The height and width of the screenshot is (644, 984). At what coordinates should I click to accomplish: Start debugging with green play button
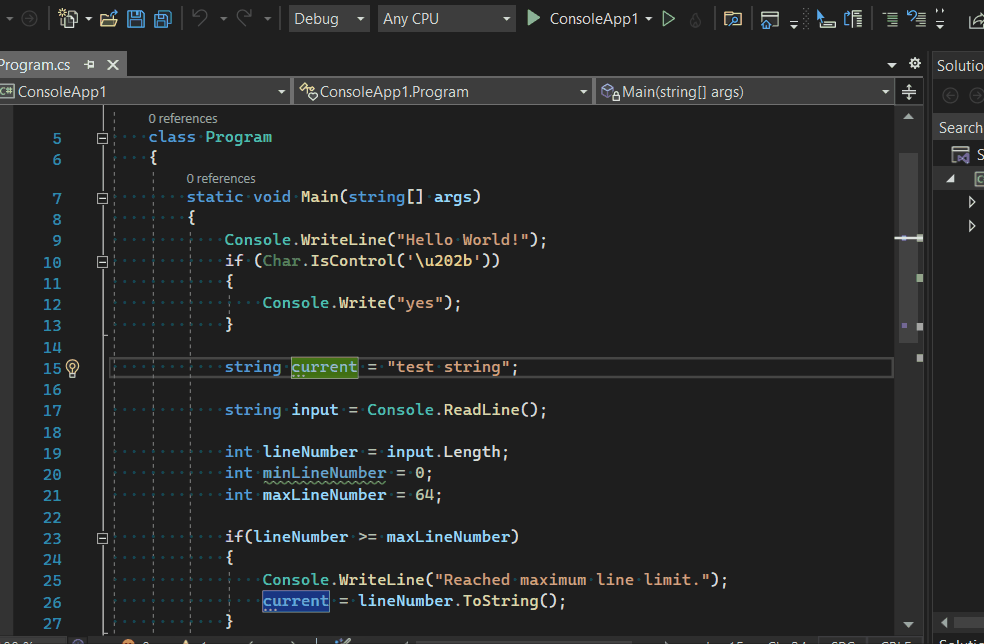(534, 18)
